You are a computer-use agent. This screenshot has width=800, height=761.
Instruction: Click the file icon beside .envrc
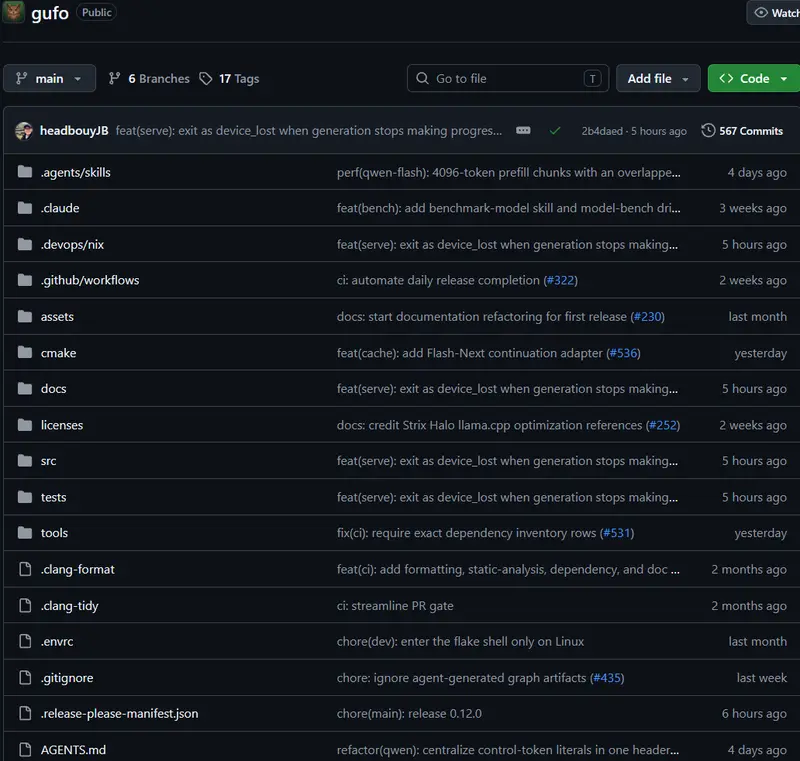[x=25, y=641]
